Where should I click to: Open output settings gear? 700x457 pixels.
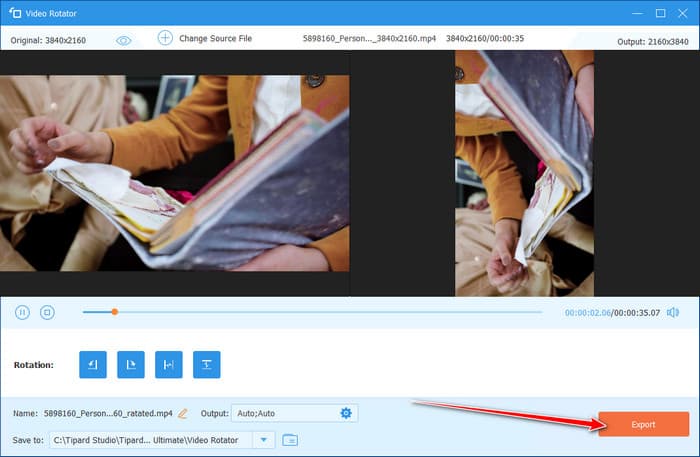point(346,413)
